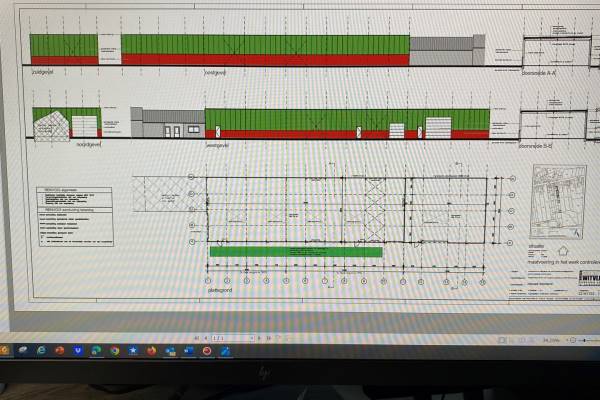Open Internet Explorer from the taskbar
The image size is (600, 400).
click(41, 351)
